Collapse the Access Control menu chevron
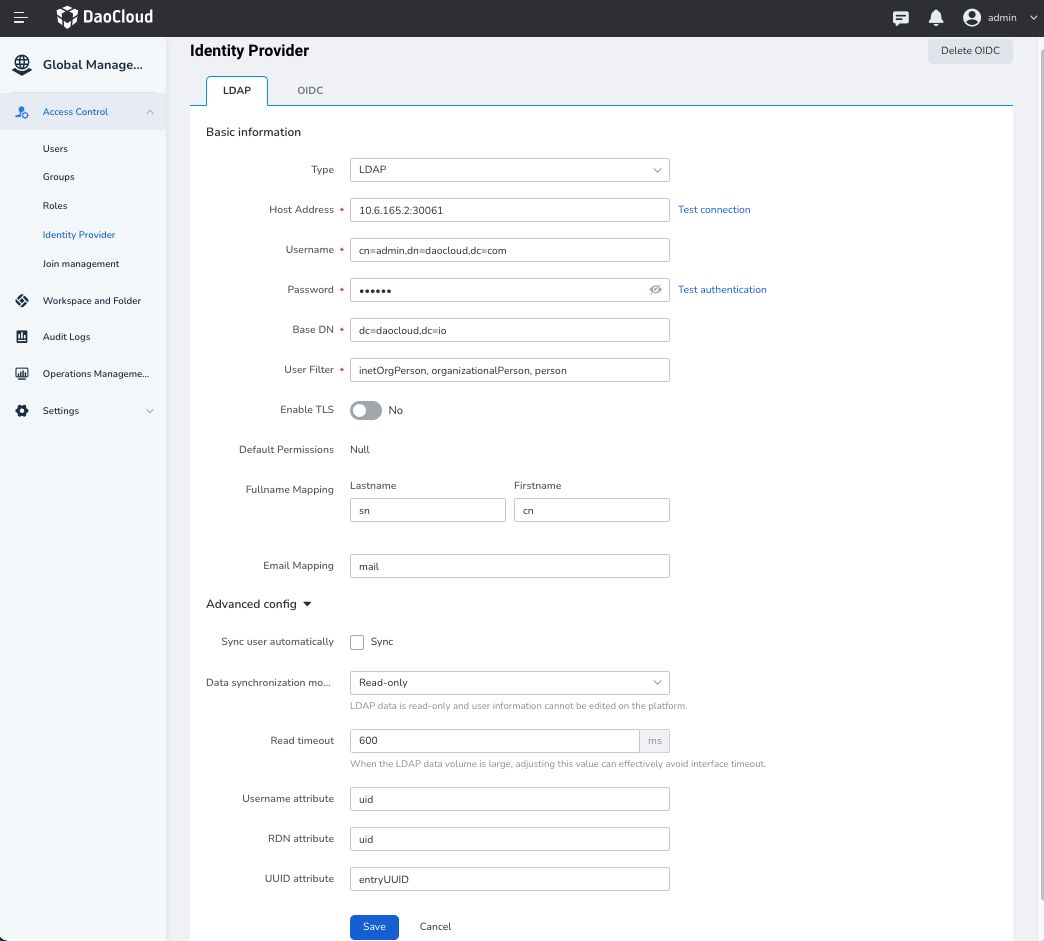This screenshot has height=941, width=1044. [x=150, y=112]
